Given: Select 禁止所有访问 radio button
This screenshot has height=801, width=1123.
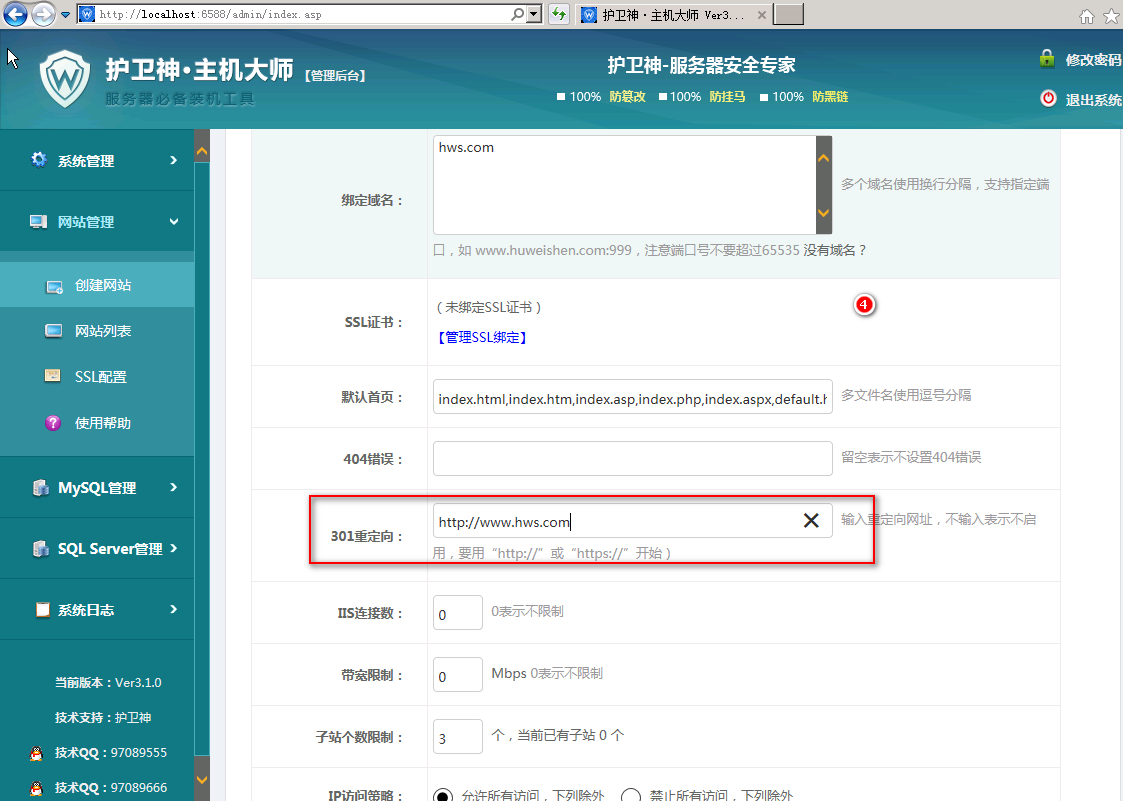Looking at the screenshot, I should tap(631, 796).
